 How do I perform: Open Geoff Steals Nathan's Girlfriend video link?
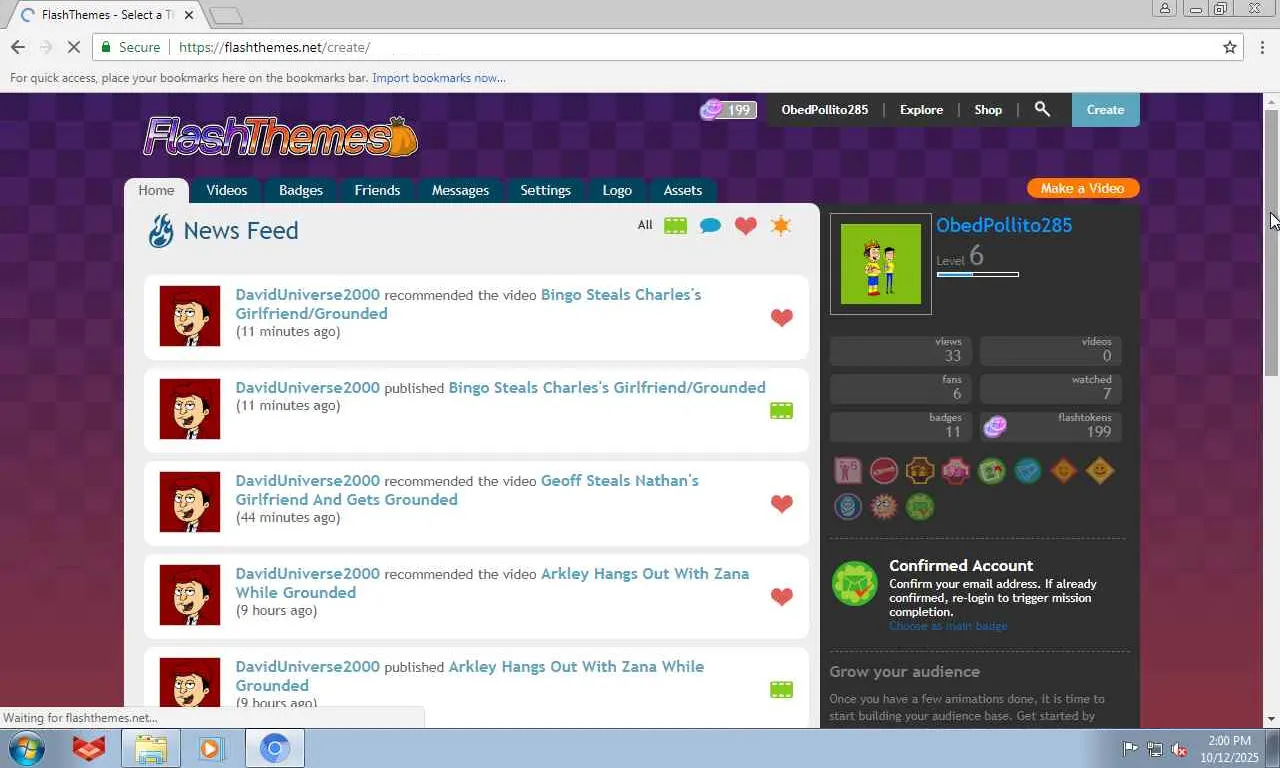point(467,490)
